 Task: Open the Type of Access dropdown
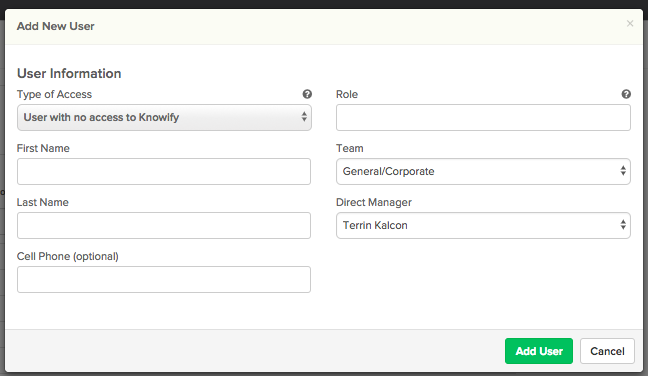pyautogui.click(x=164, y=117)
